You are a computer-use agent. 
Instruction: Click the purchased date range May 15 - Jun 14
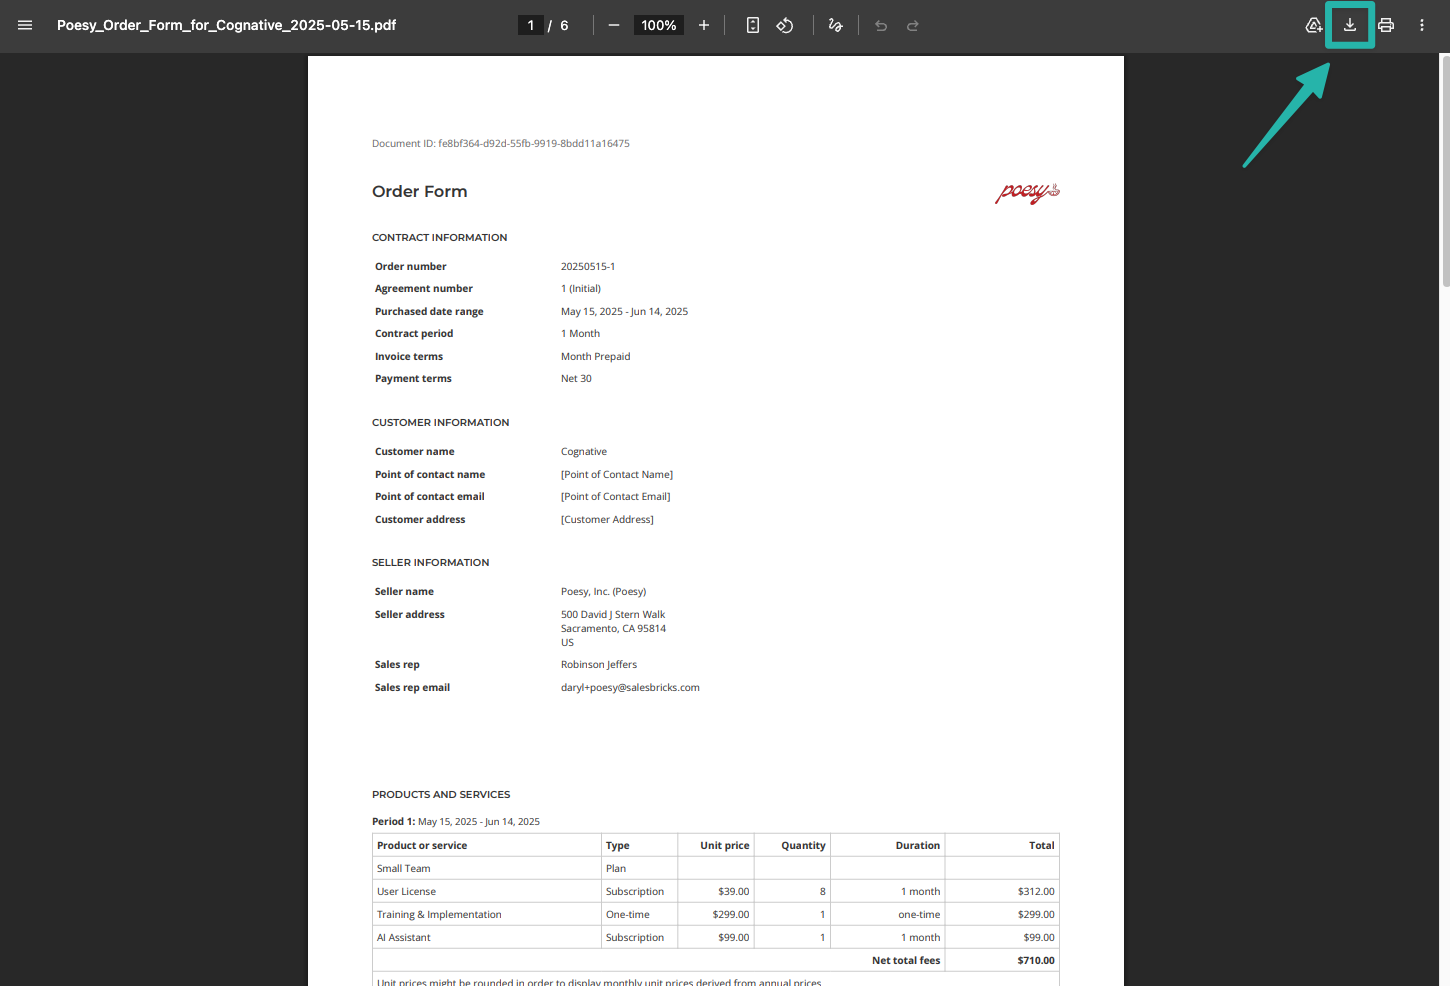[624, 312]
